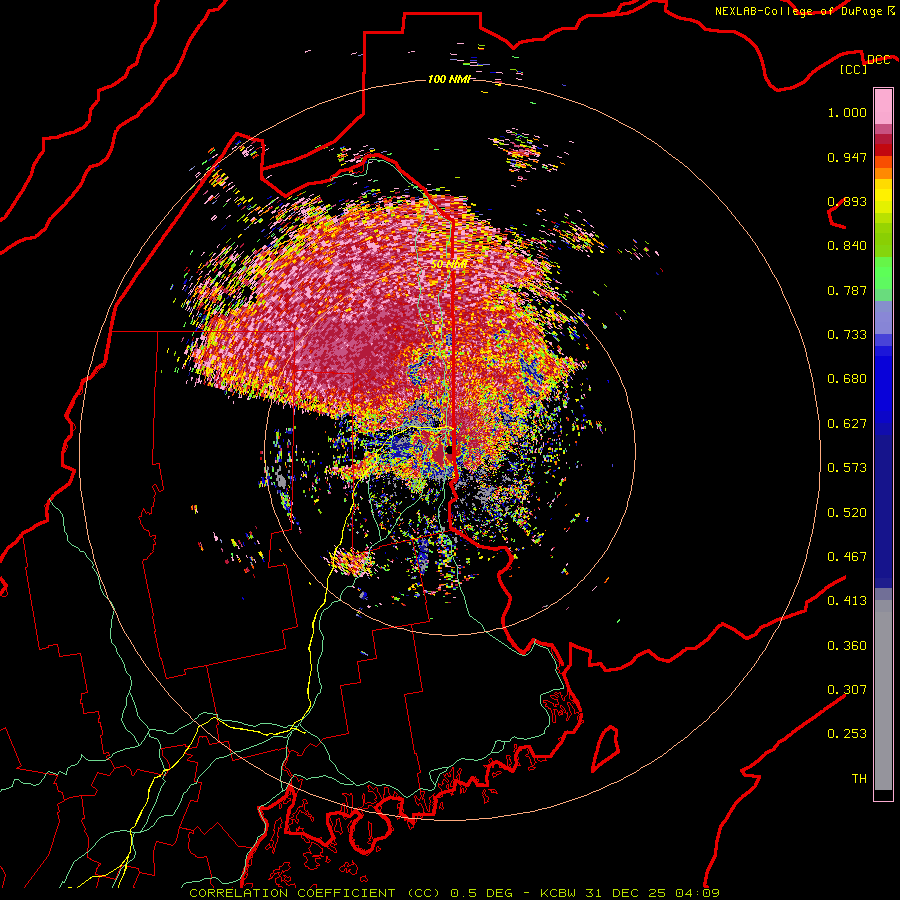Click the TH threshold label
900x900 pixels.
859,779
